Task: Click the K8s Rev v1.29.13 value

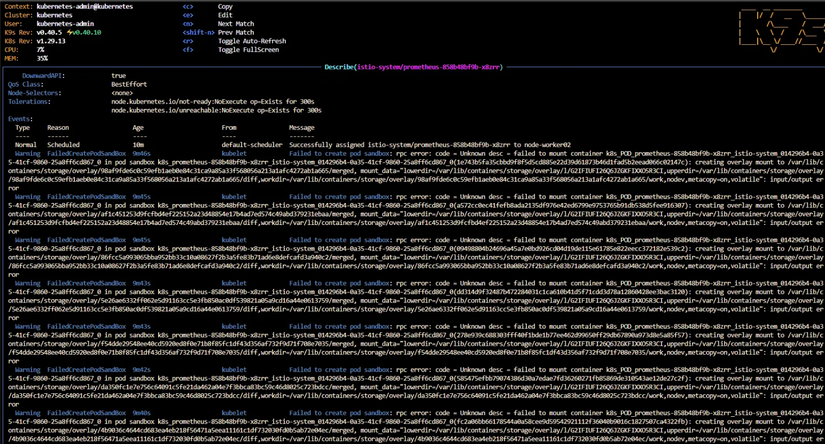Action: tap(51, 41)
